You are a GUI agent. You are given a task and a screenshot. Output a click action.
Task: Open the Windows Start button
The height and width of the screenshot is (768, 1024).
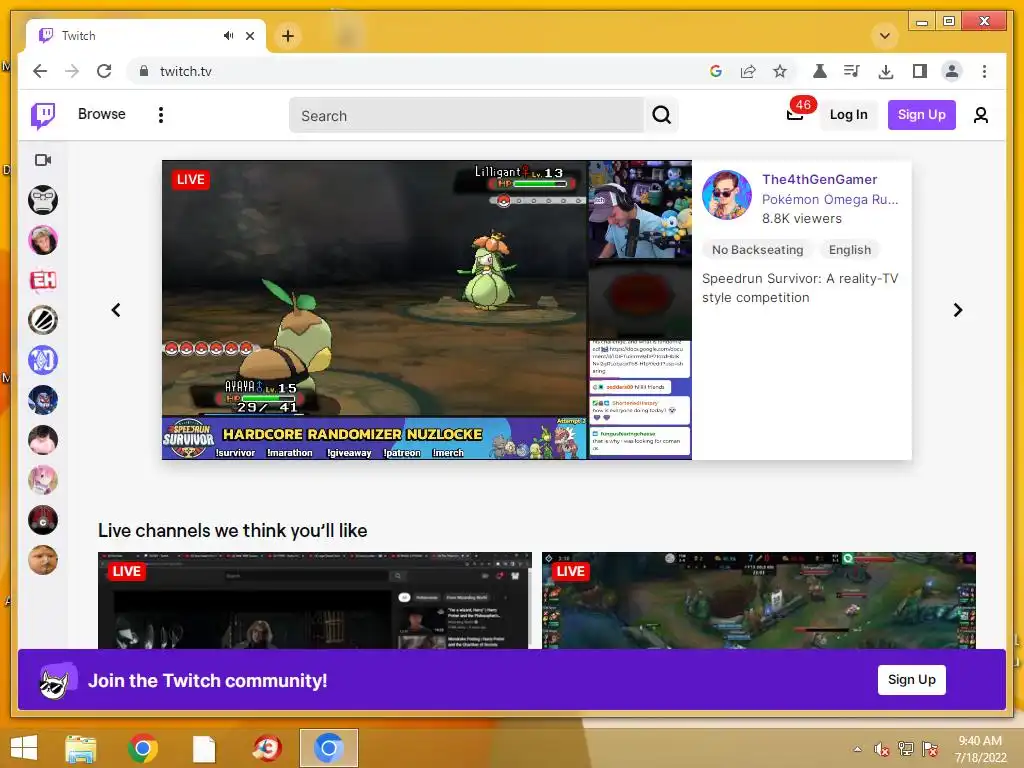(24, 748)
